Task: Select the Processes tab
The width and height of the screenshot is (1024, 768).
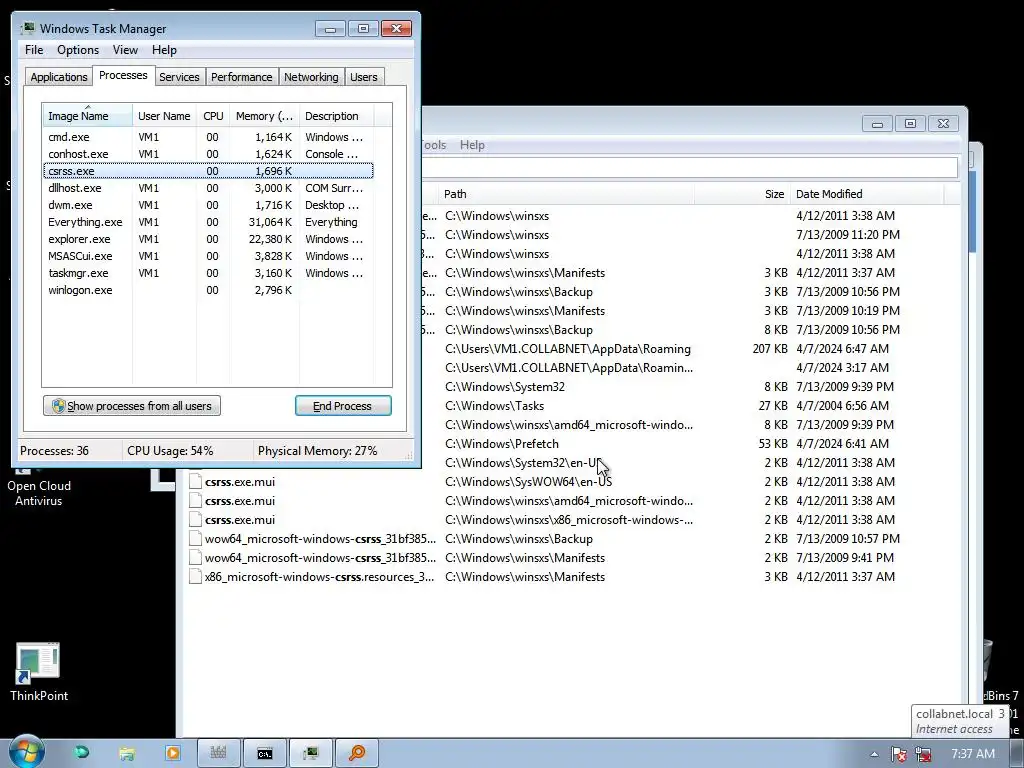Action: click(123, 75)
